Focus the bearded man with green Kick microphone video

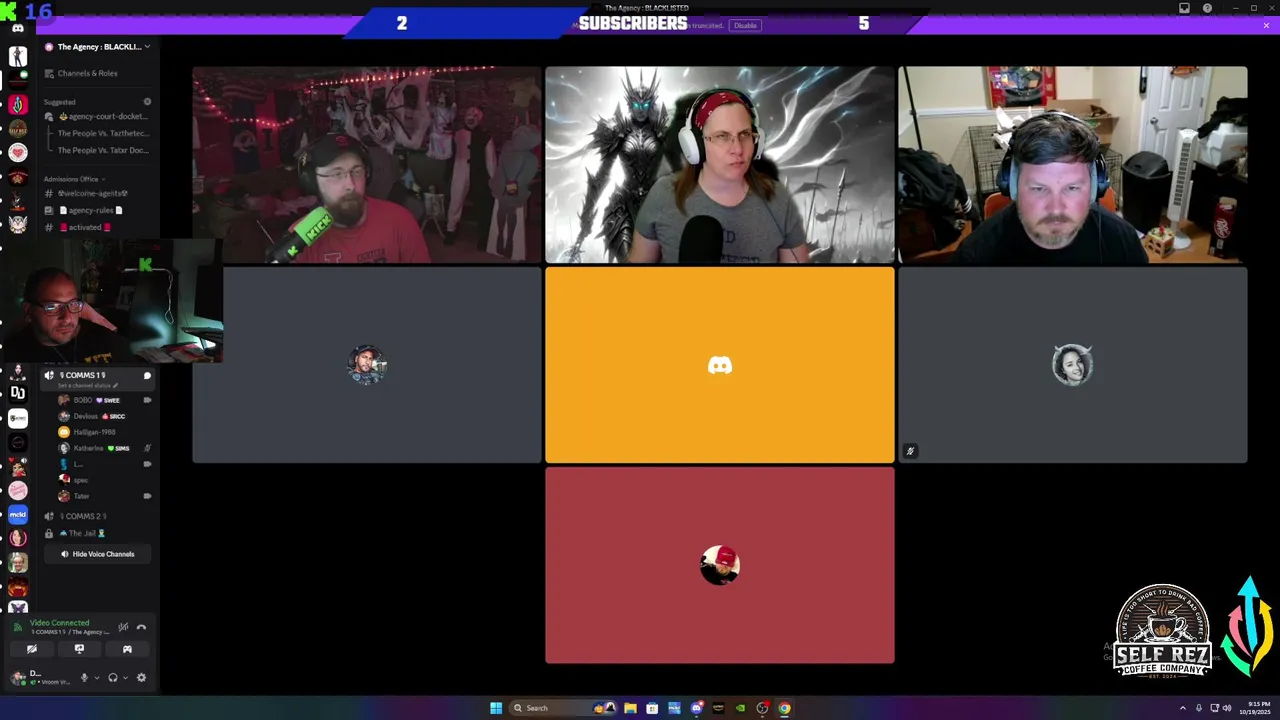coord(367,165)
